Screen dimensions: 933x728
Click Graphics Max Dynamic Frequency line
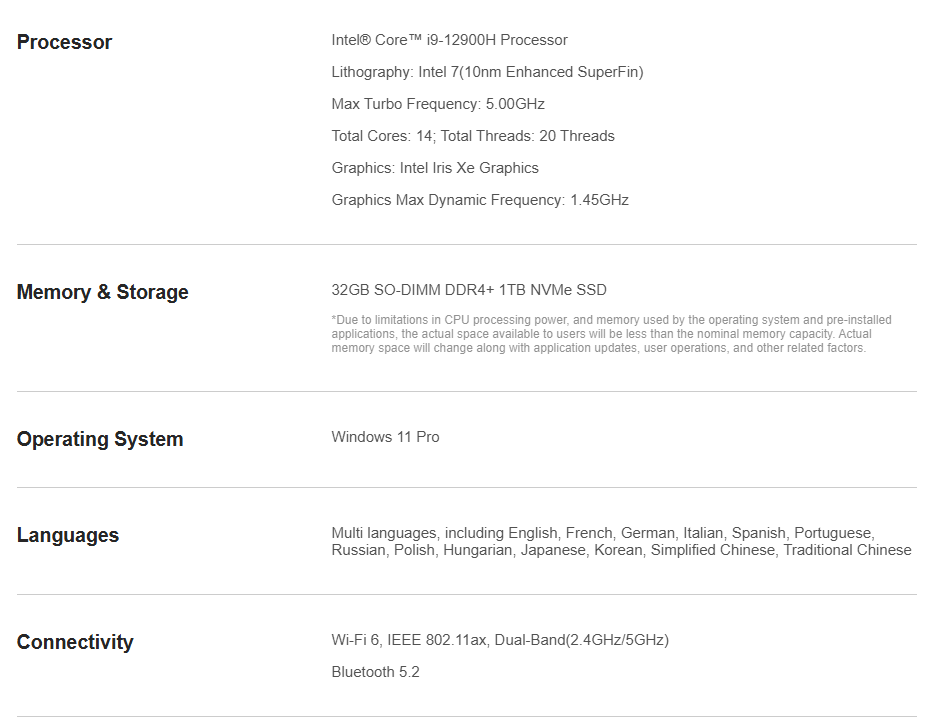(480, 200)
